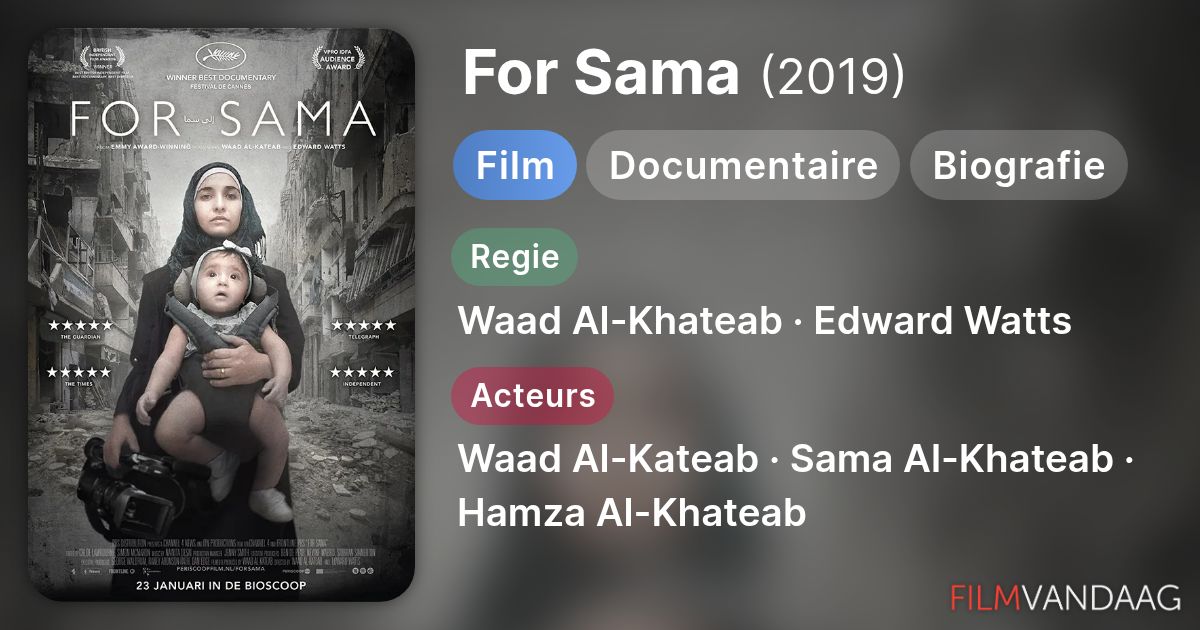
Task: Click the Regie label
Action: 515,257
